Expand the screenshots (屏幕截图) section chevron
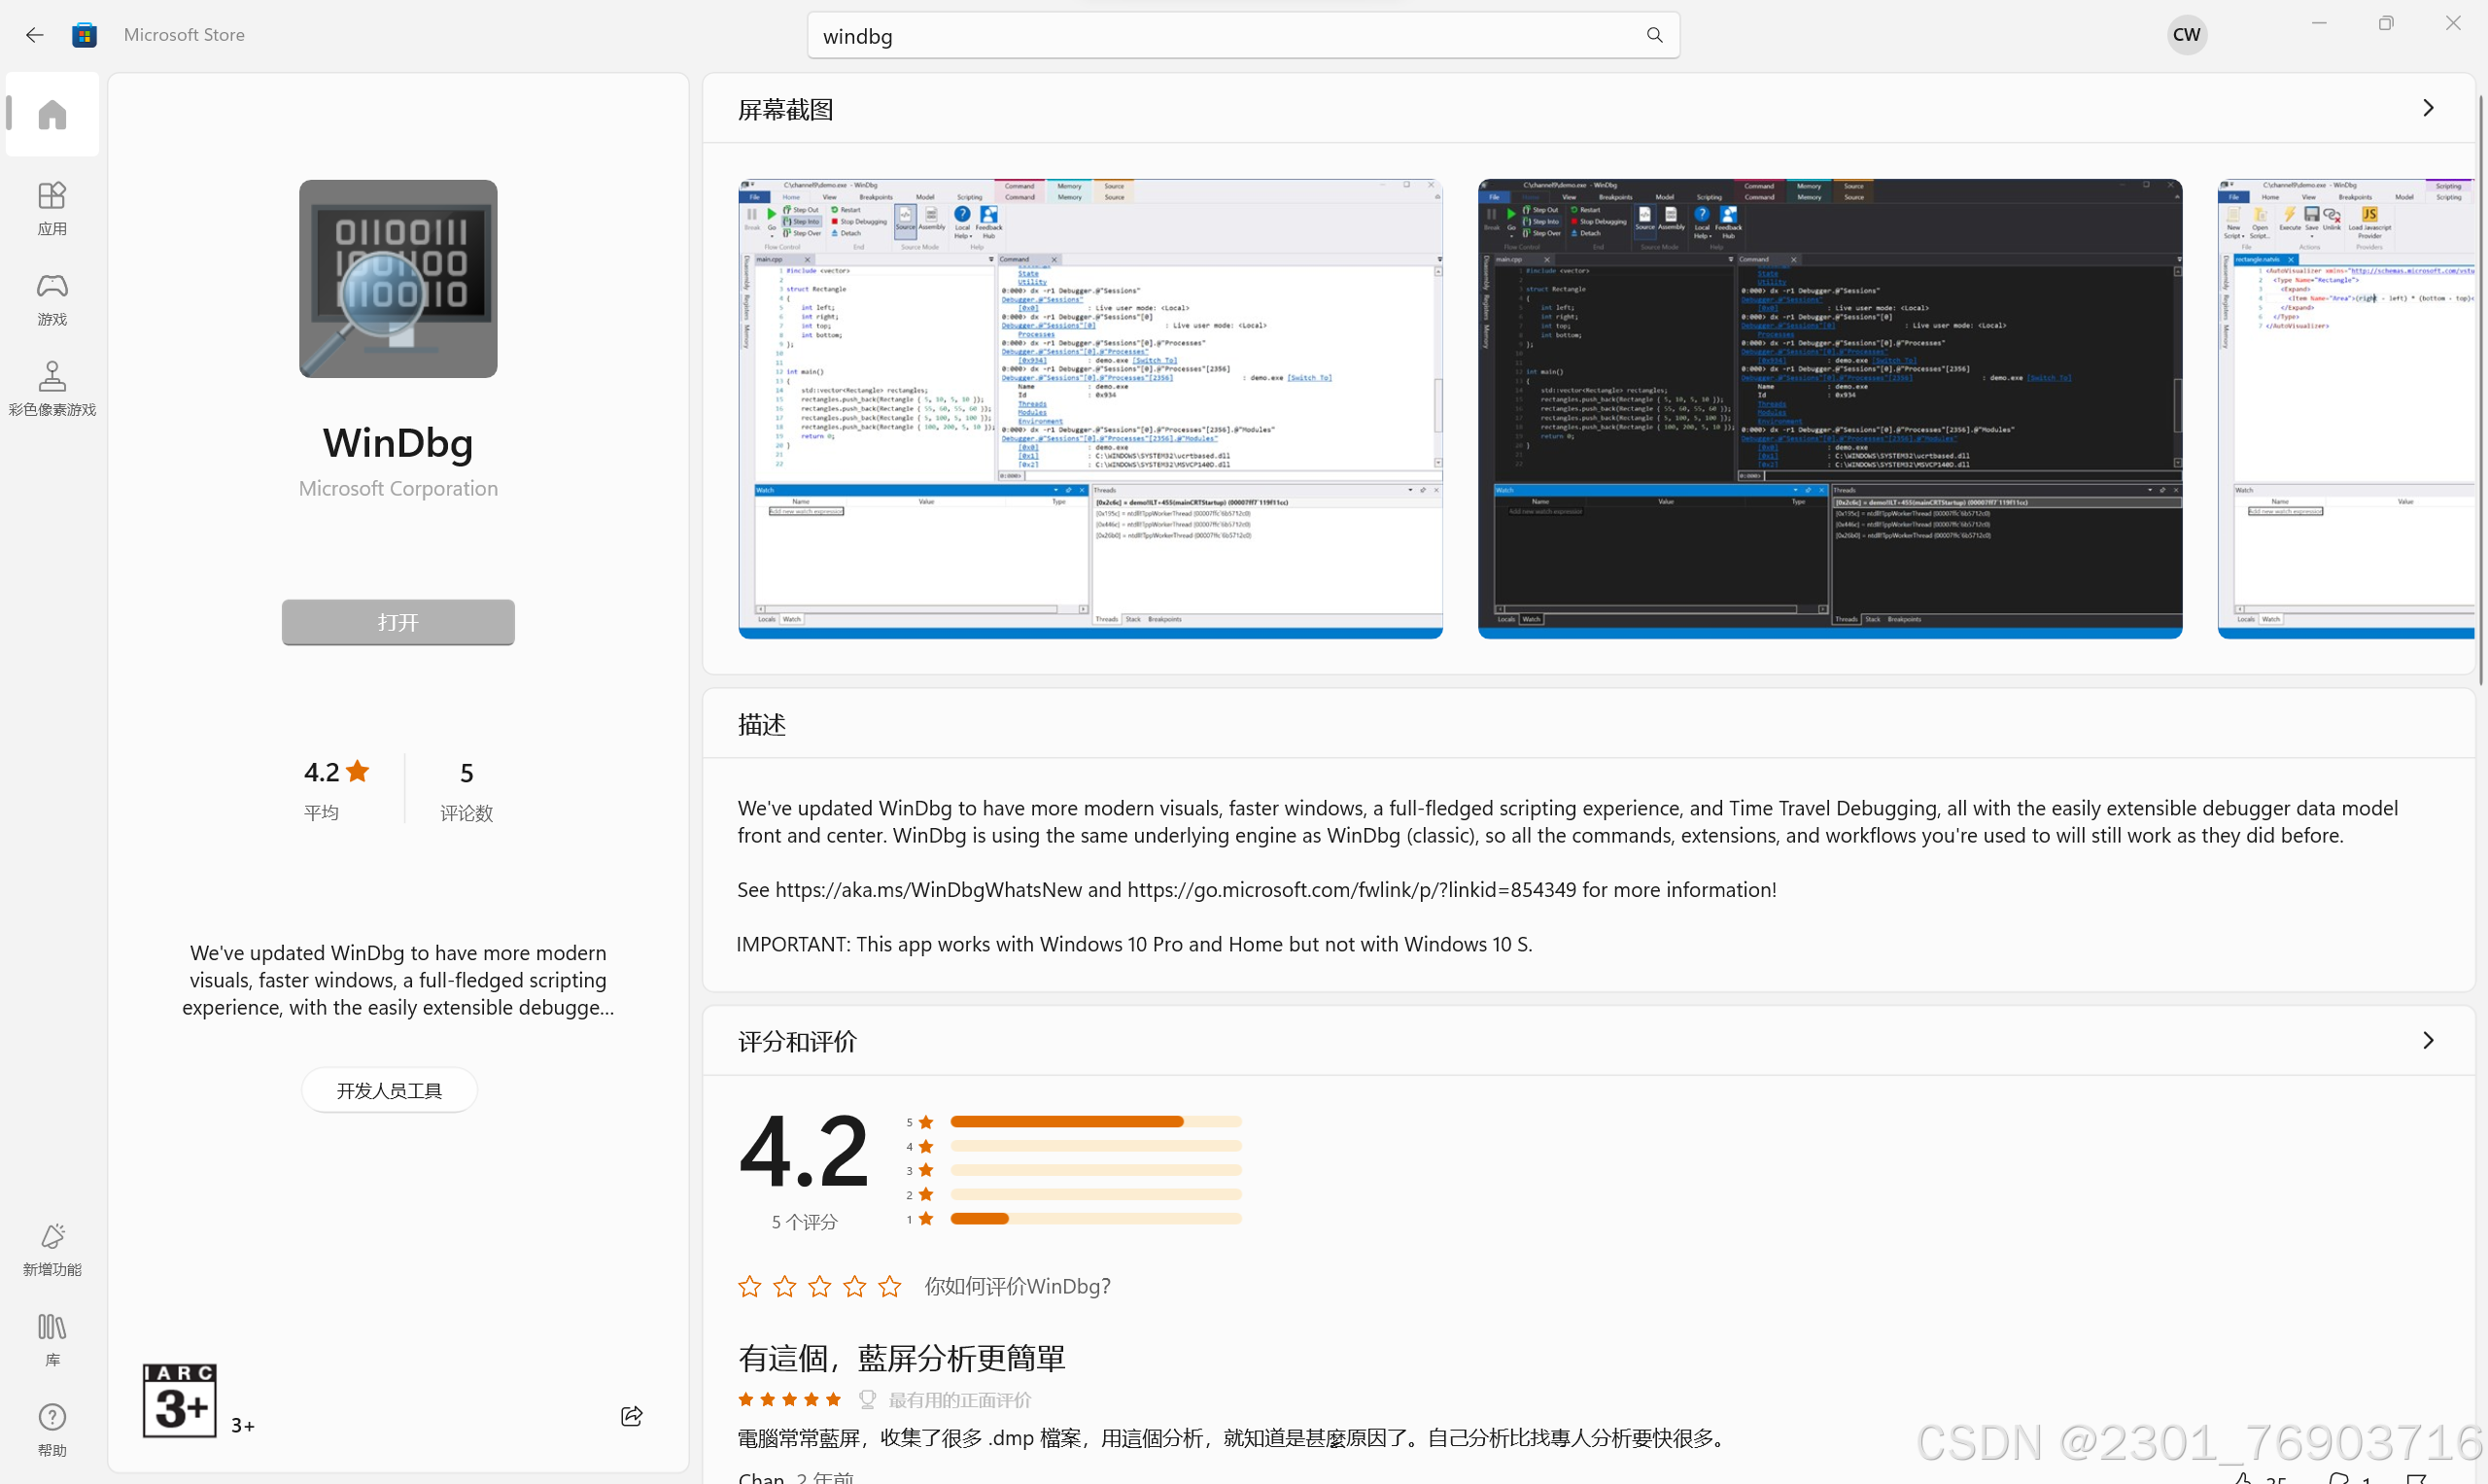 click(x=2427, y=108)
